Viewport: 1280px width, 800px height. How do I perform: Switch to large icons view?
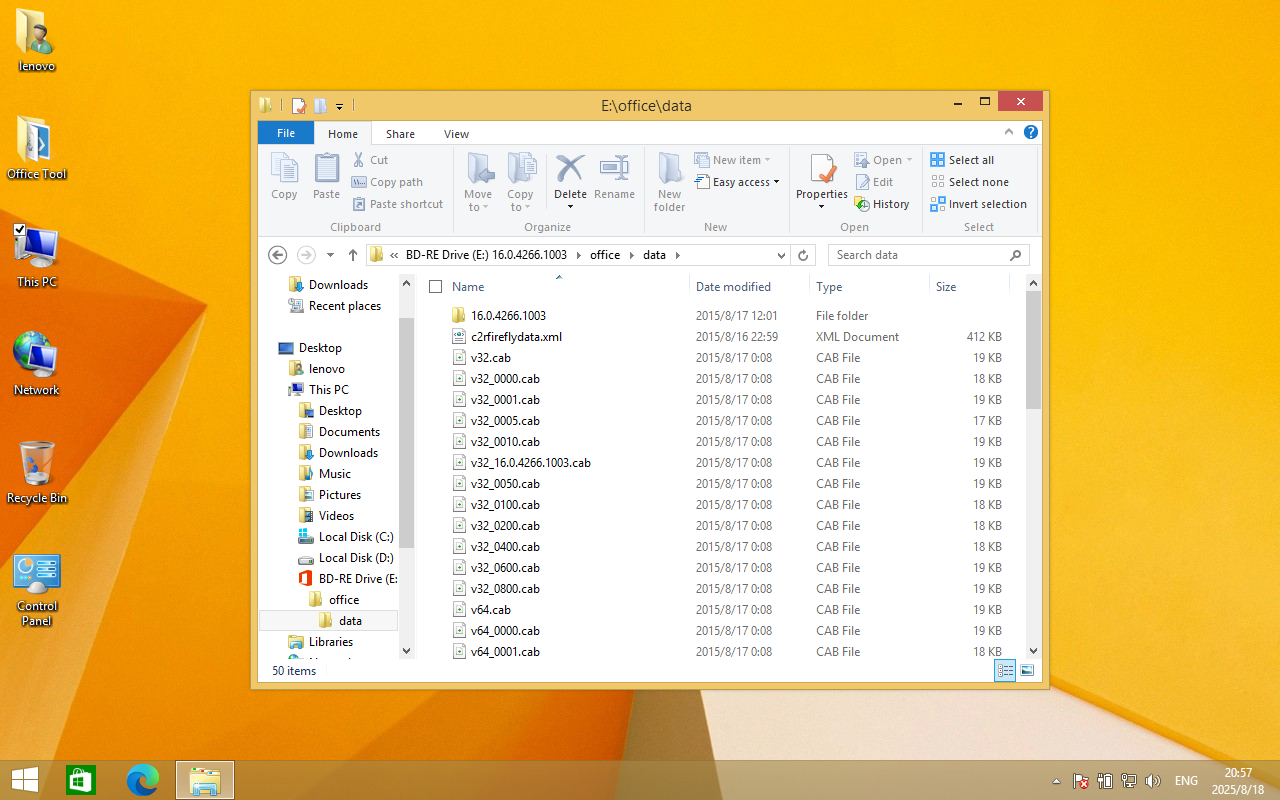(x=1027, y=670)
